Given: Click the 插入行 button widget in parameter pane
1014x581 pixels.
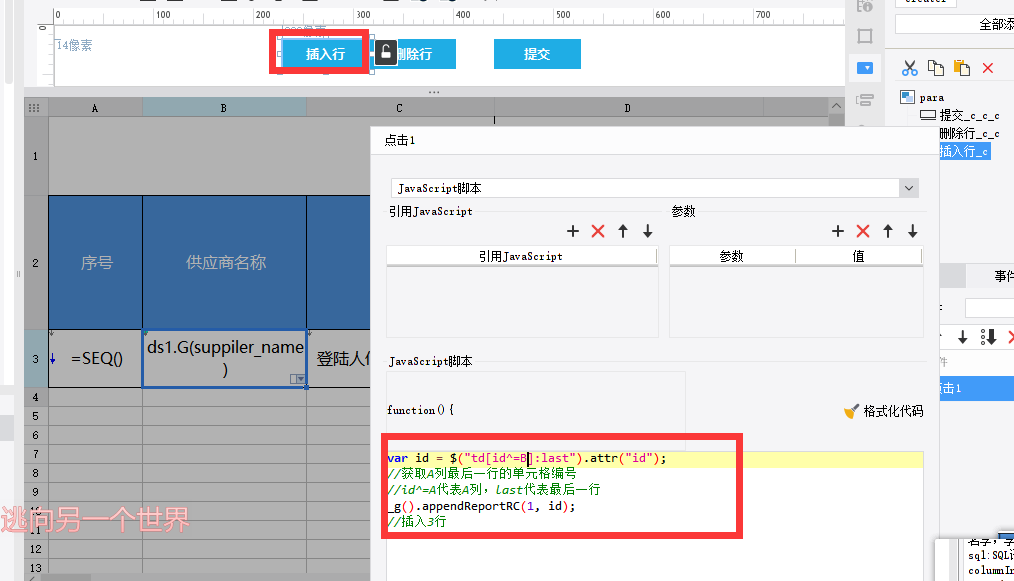Looking at the screenshot, I should coord(325,54).
